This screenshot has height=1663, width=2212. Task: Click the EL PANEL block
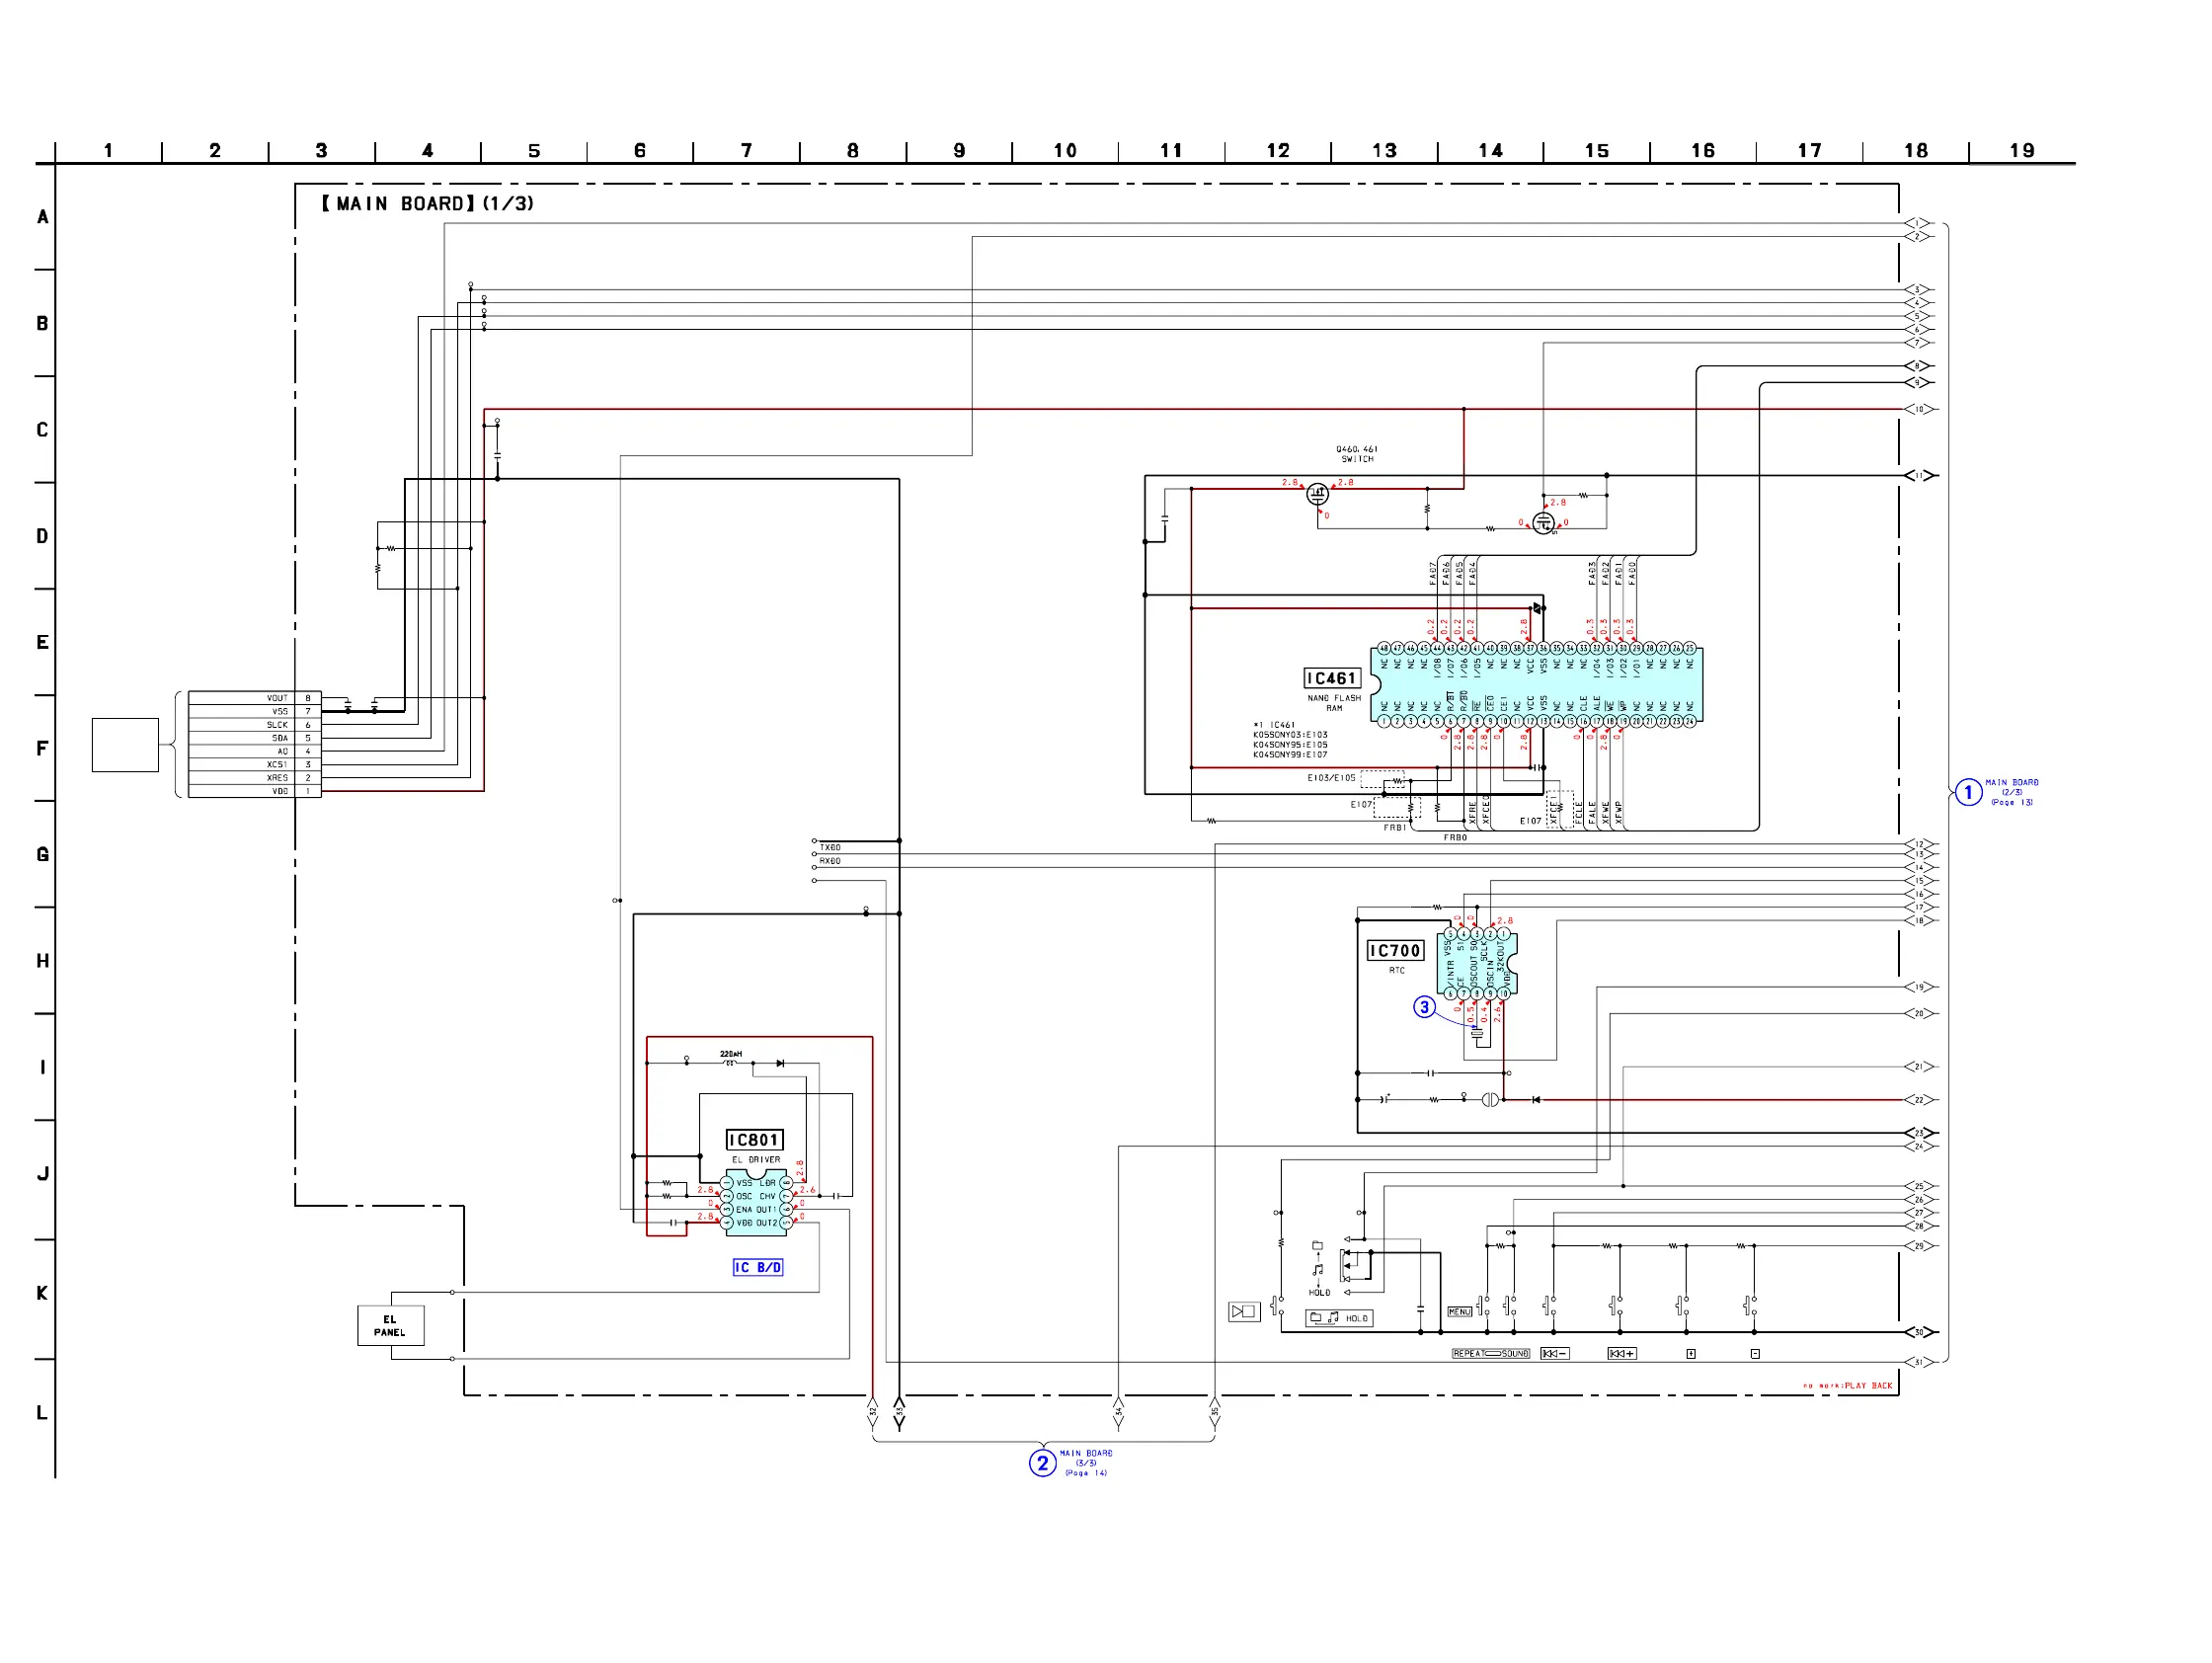coord(390,1325)
